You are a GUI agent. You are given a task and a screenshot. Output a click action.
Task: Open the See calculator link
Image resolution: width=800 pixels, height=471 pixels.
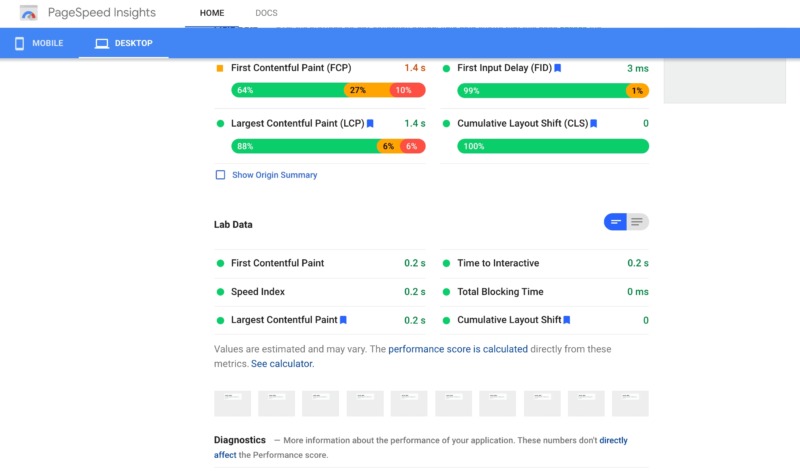point(282,364)
